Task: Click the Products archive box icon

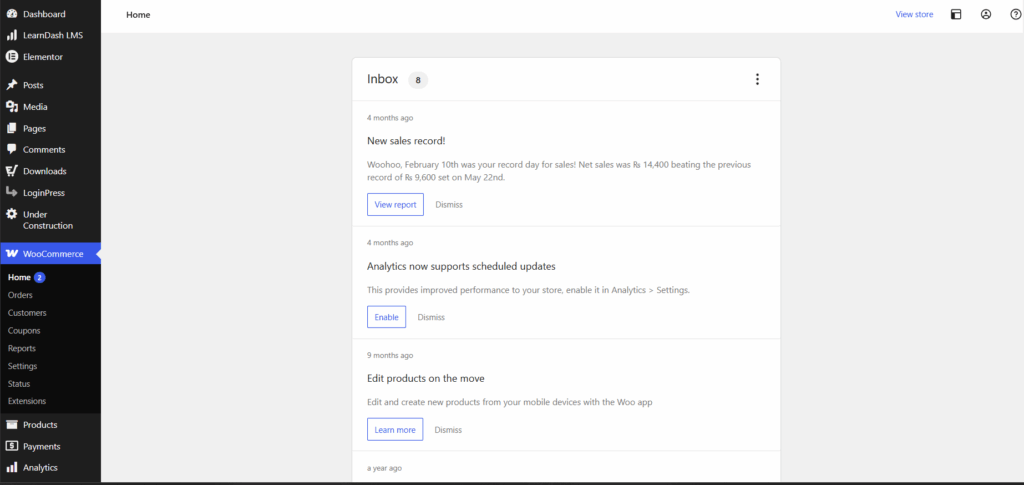Action: tap(11, 424)
